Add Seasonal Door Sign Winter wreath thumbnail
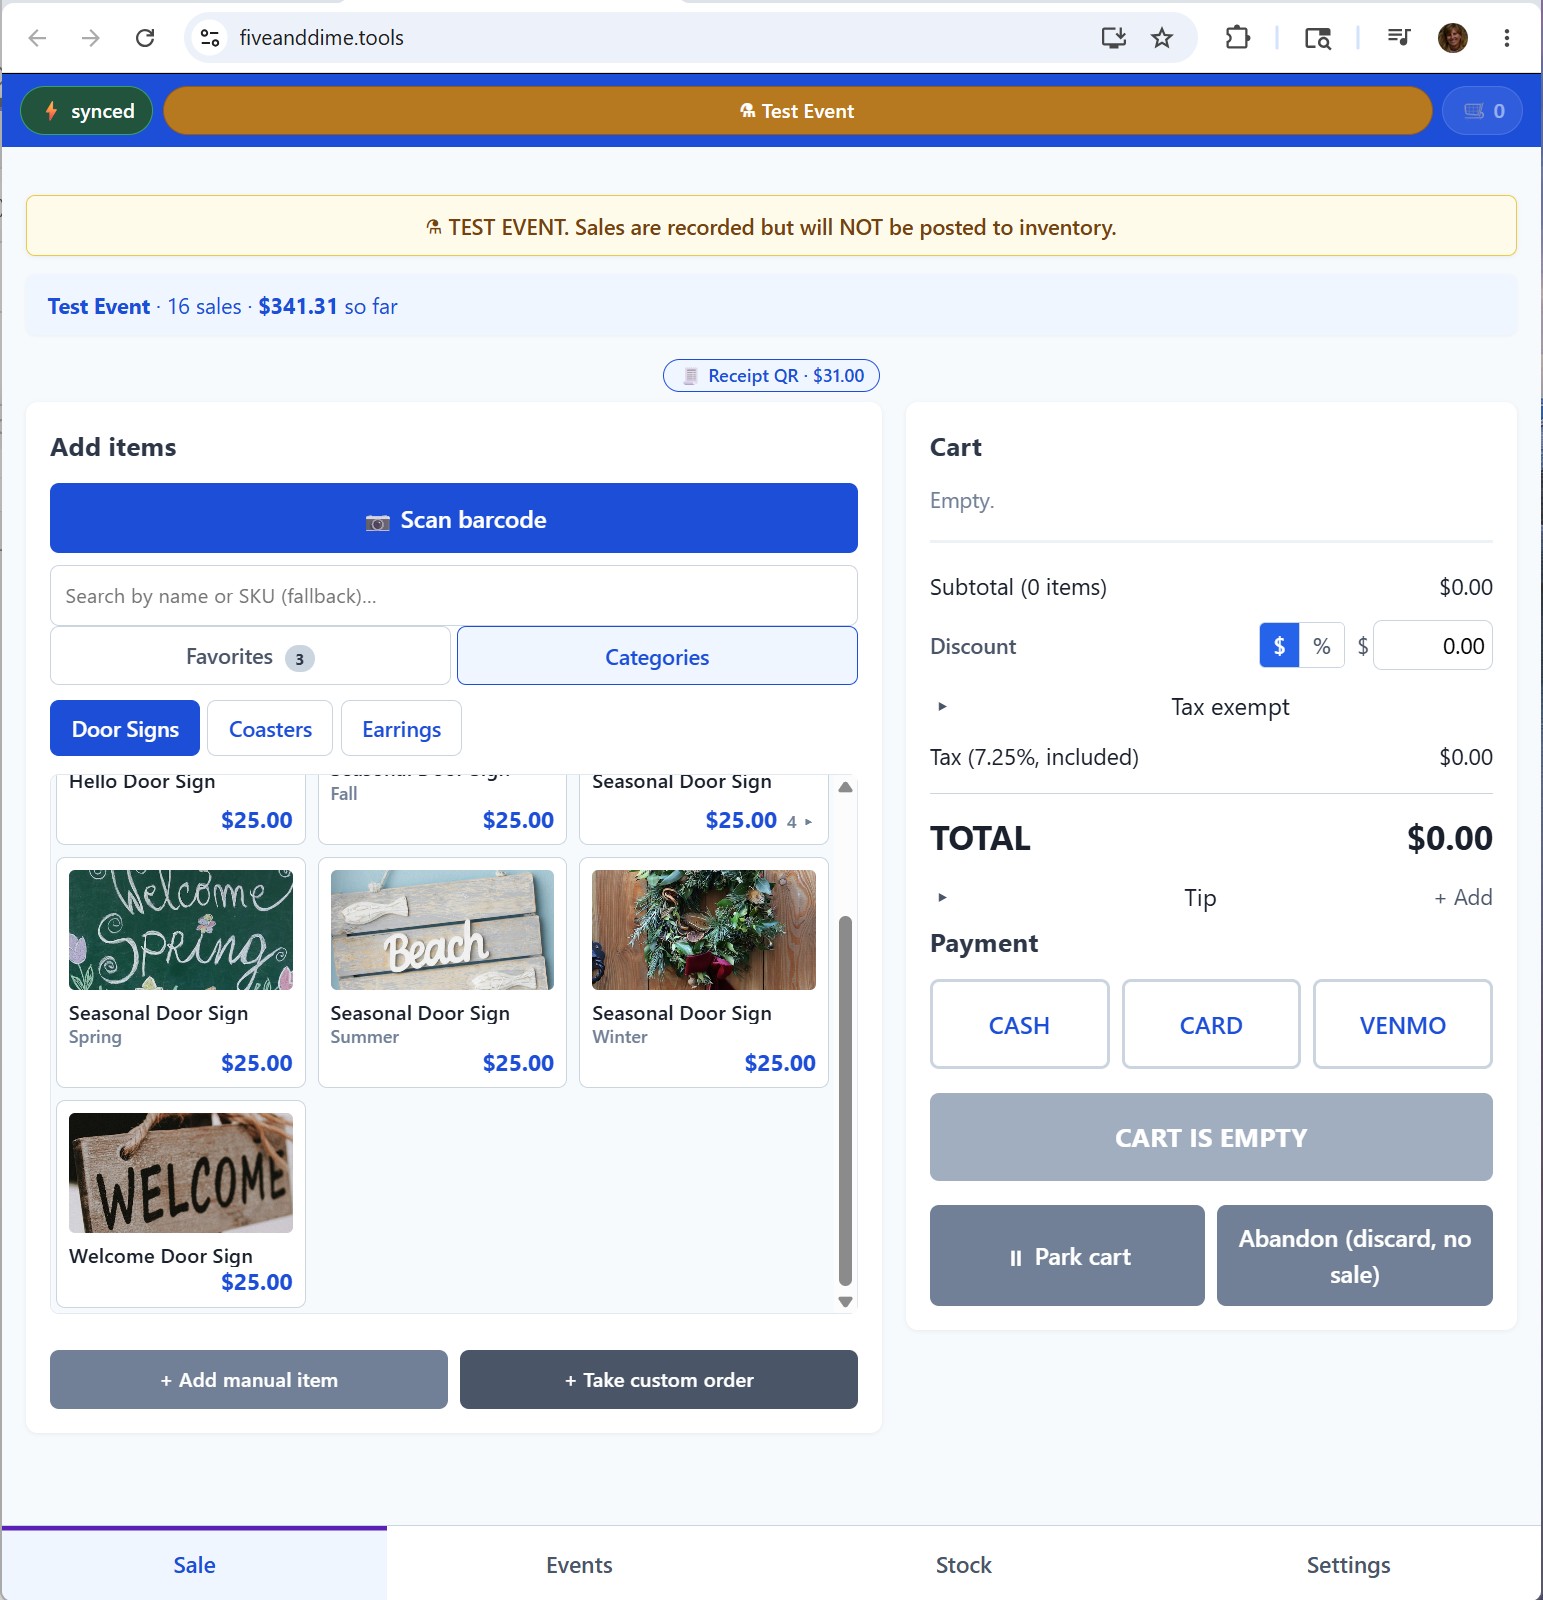 [x=704, y=930]
